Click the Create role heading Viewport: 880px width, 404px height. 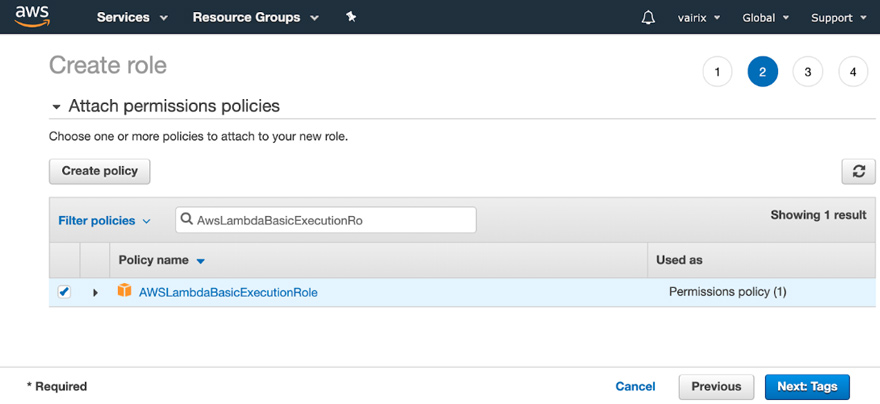click(108, 66)
